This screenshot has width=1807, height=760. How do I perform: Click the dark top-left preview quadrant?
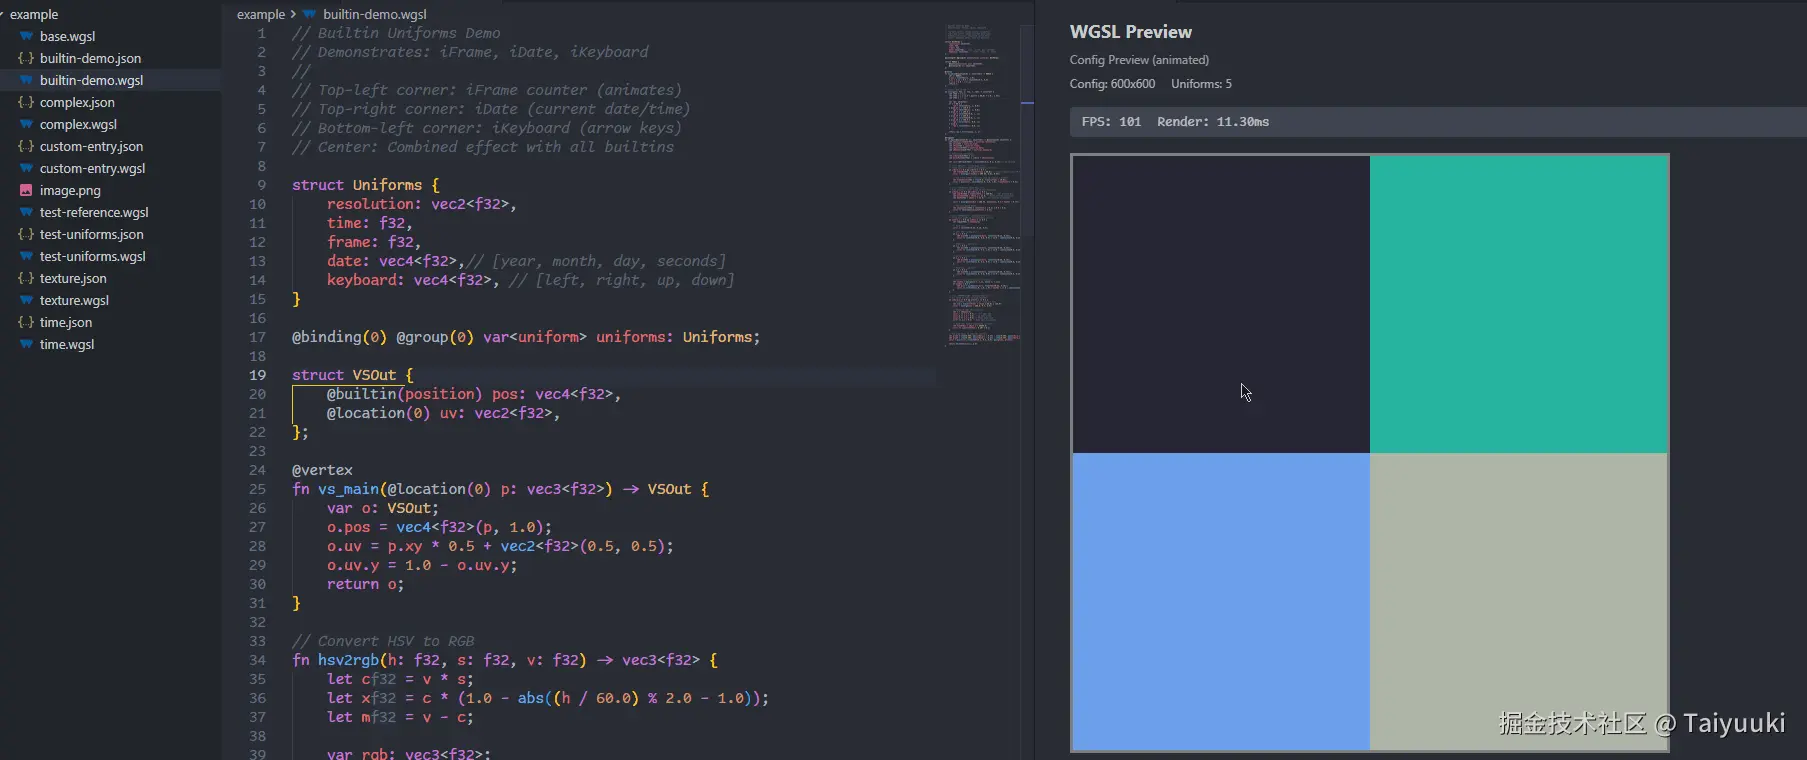coord(1221,304)
